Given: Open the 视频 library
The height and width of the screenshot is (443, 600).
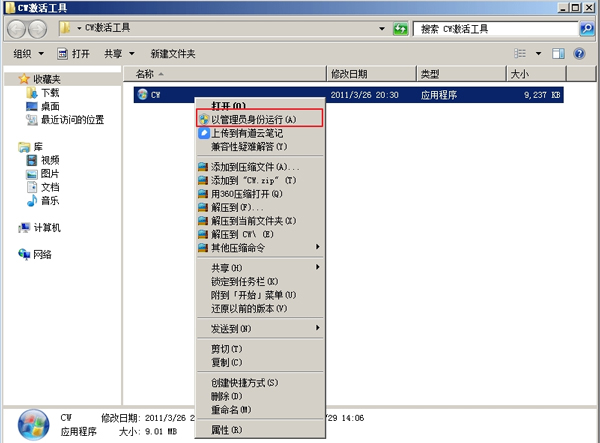Looking at the screenshot, I should 50,160.
